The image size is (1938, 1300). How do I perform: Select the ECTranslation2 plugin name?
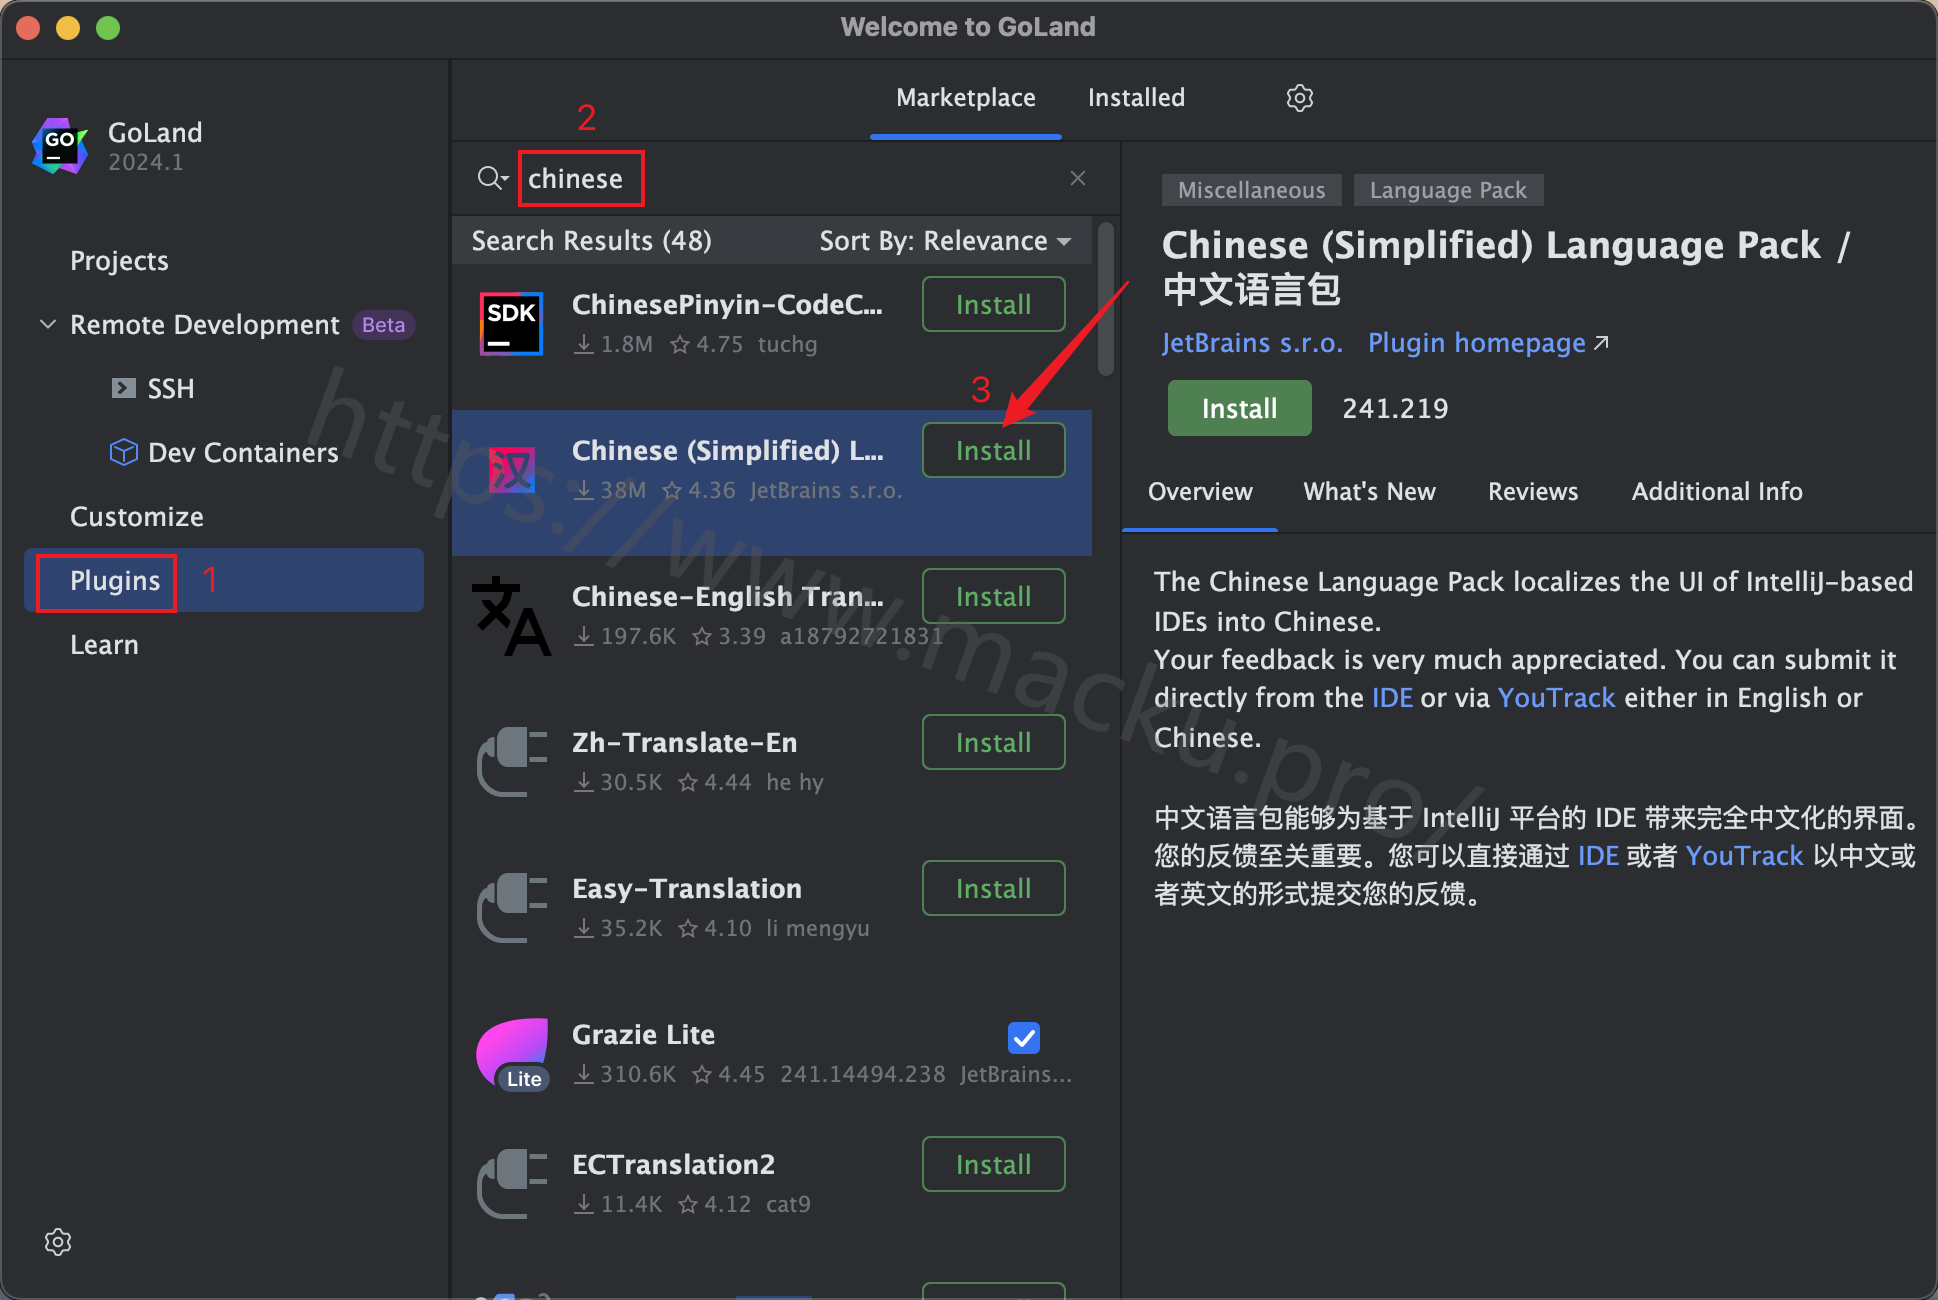(673, 1164)
